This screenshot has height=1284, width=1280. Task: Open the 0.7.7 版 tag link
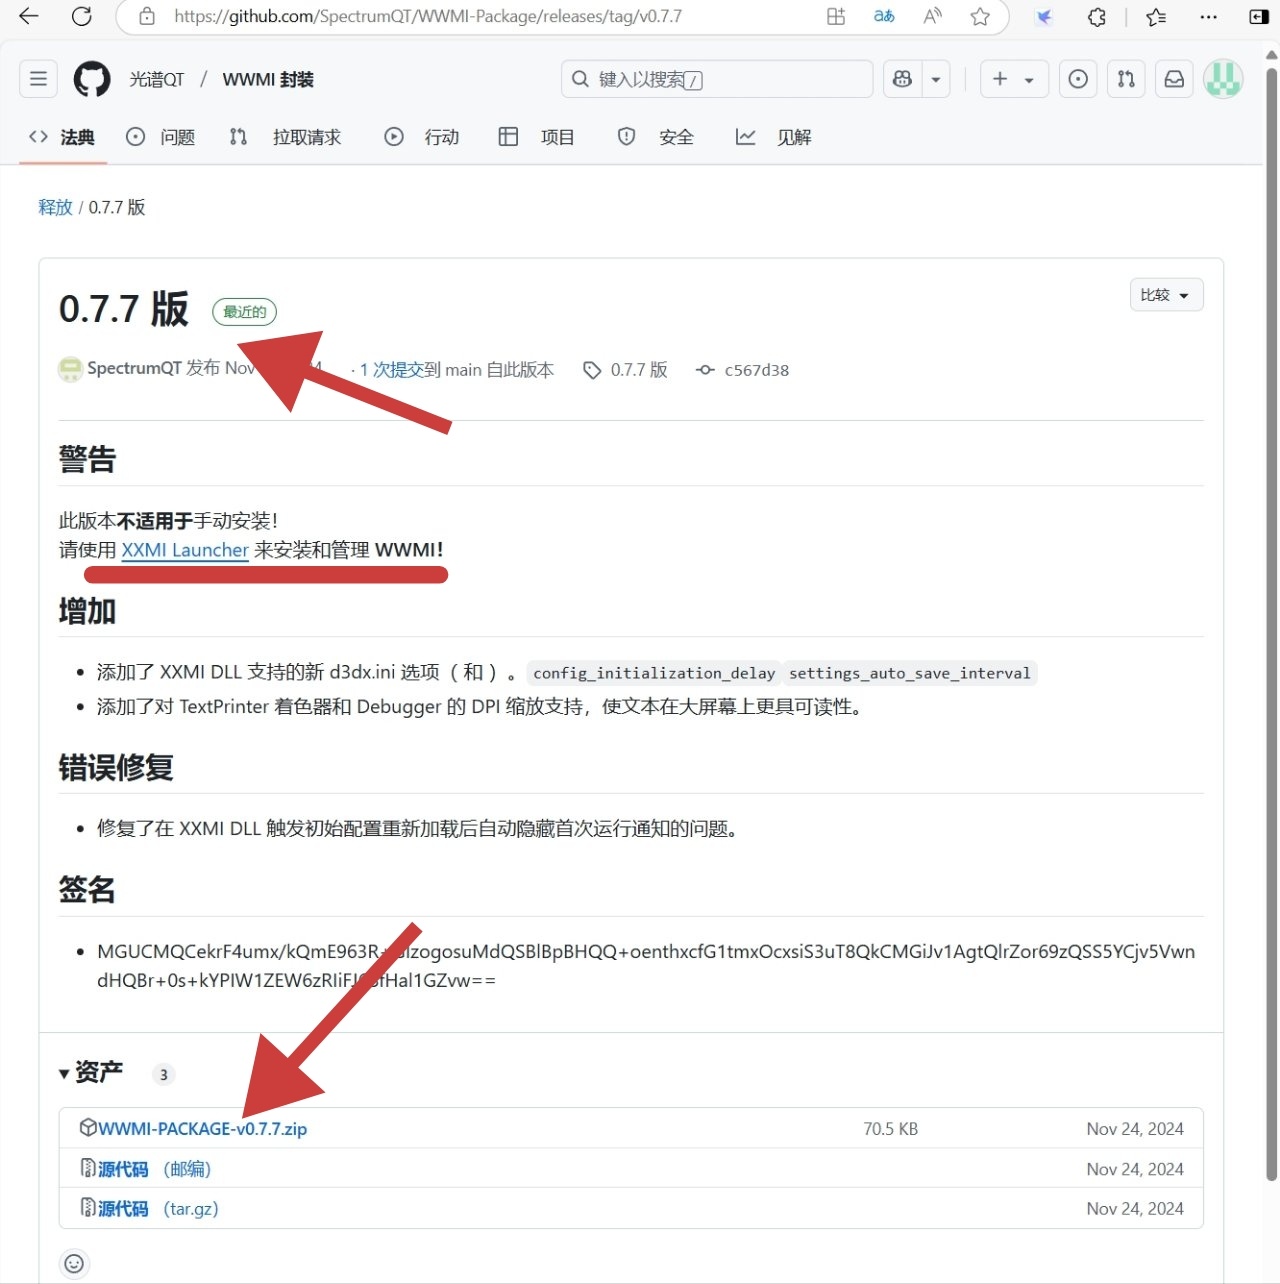626,370
